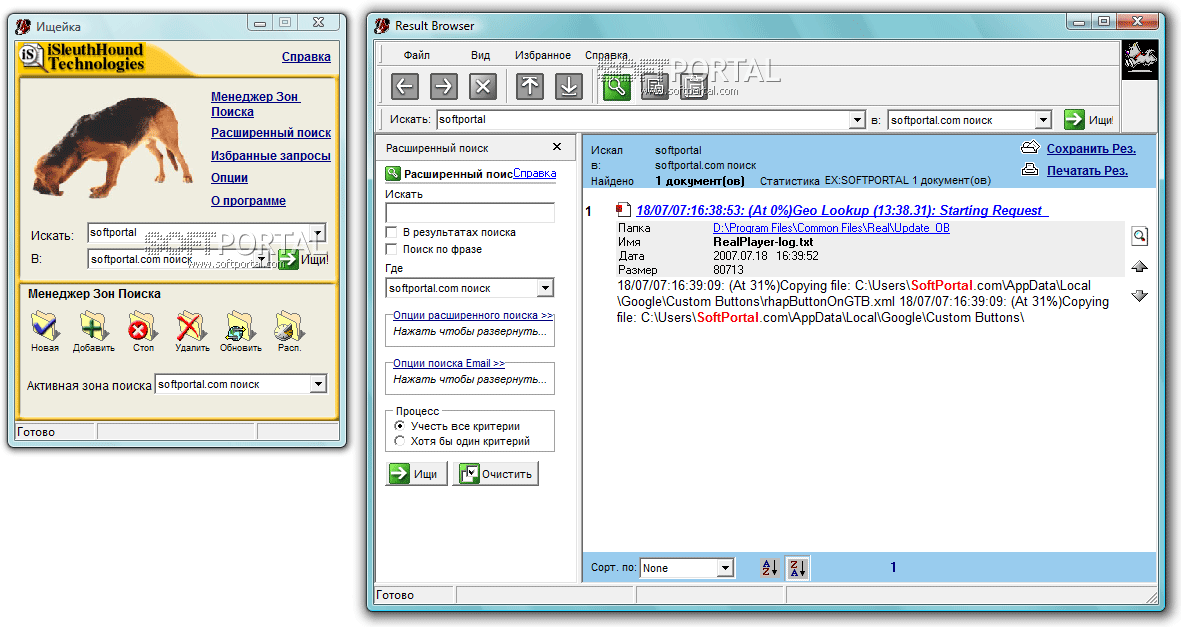1181x627 pixels.
Task: Select the Хотя бы один критерий radio button
Action: (x=400, y=441)
